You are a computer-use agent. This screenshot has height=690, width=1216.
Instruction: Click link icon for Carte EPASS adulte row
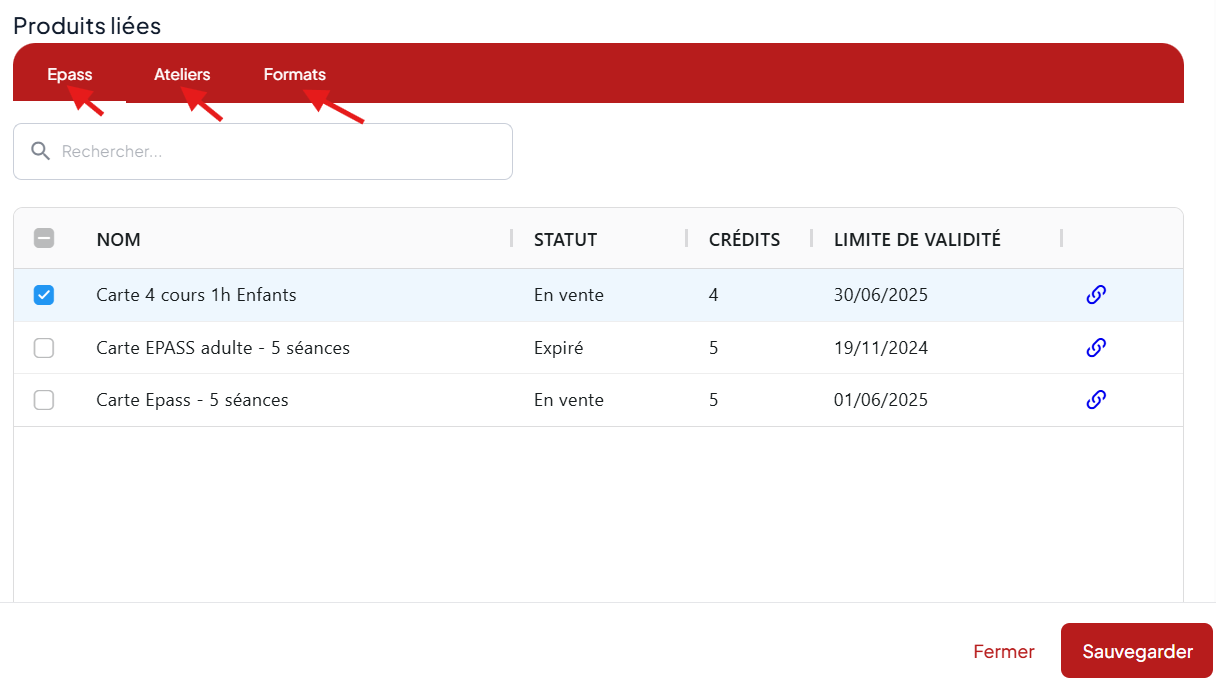tap(1096, 348)
